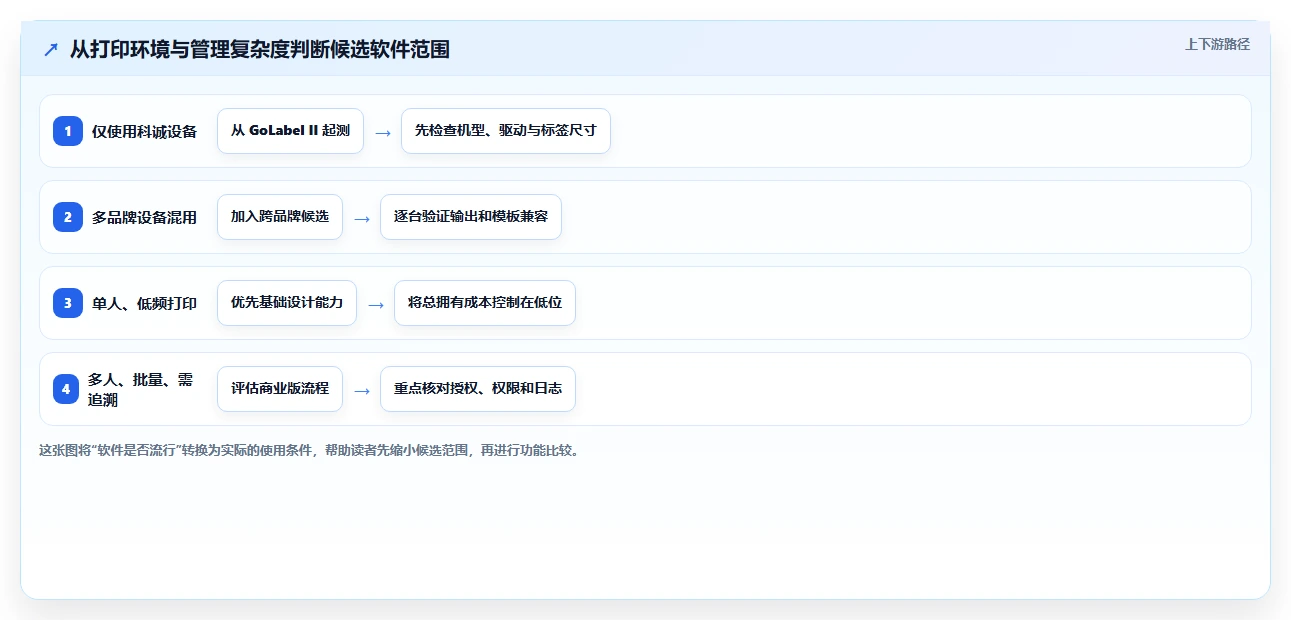The width and height of the screenshot is (1291, 620).
Task: Click the 重点核对授权、权限和日志 box
Action: (x=478, y=389)
